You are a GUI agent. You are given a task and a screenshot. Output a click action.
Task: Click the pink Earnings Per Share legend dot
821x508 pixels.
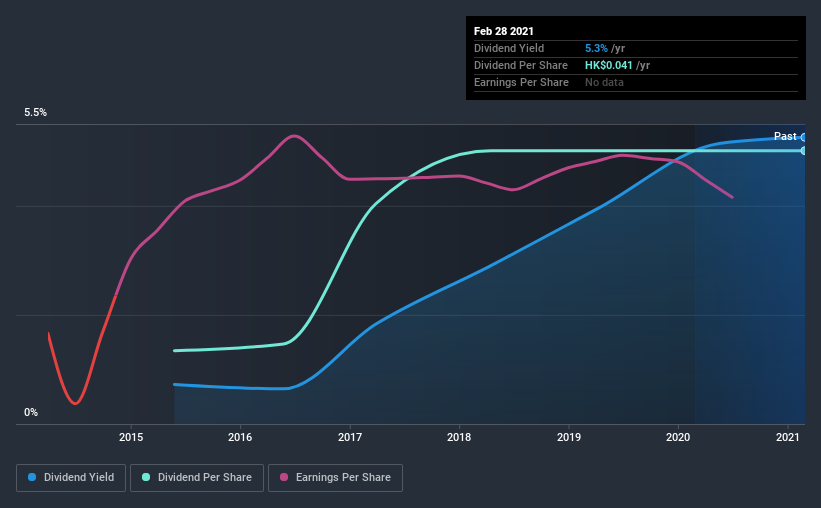click(x=284, y=477)
